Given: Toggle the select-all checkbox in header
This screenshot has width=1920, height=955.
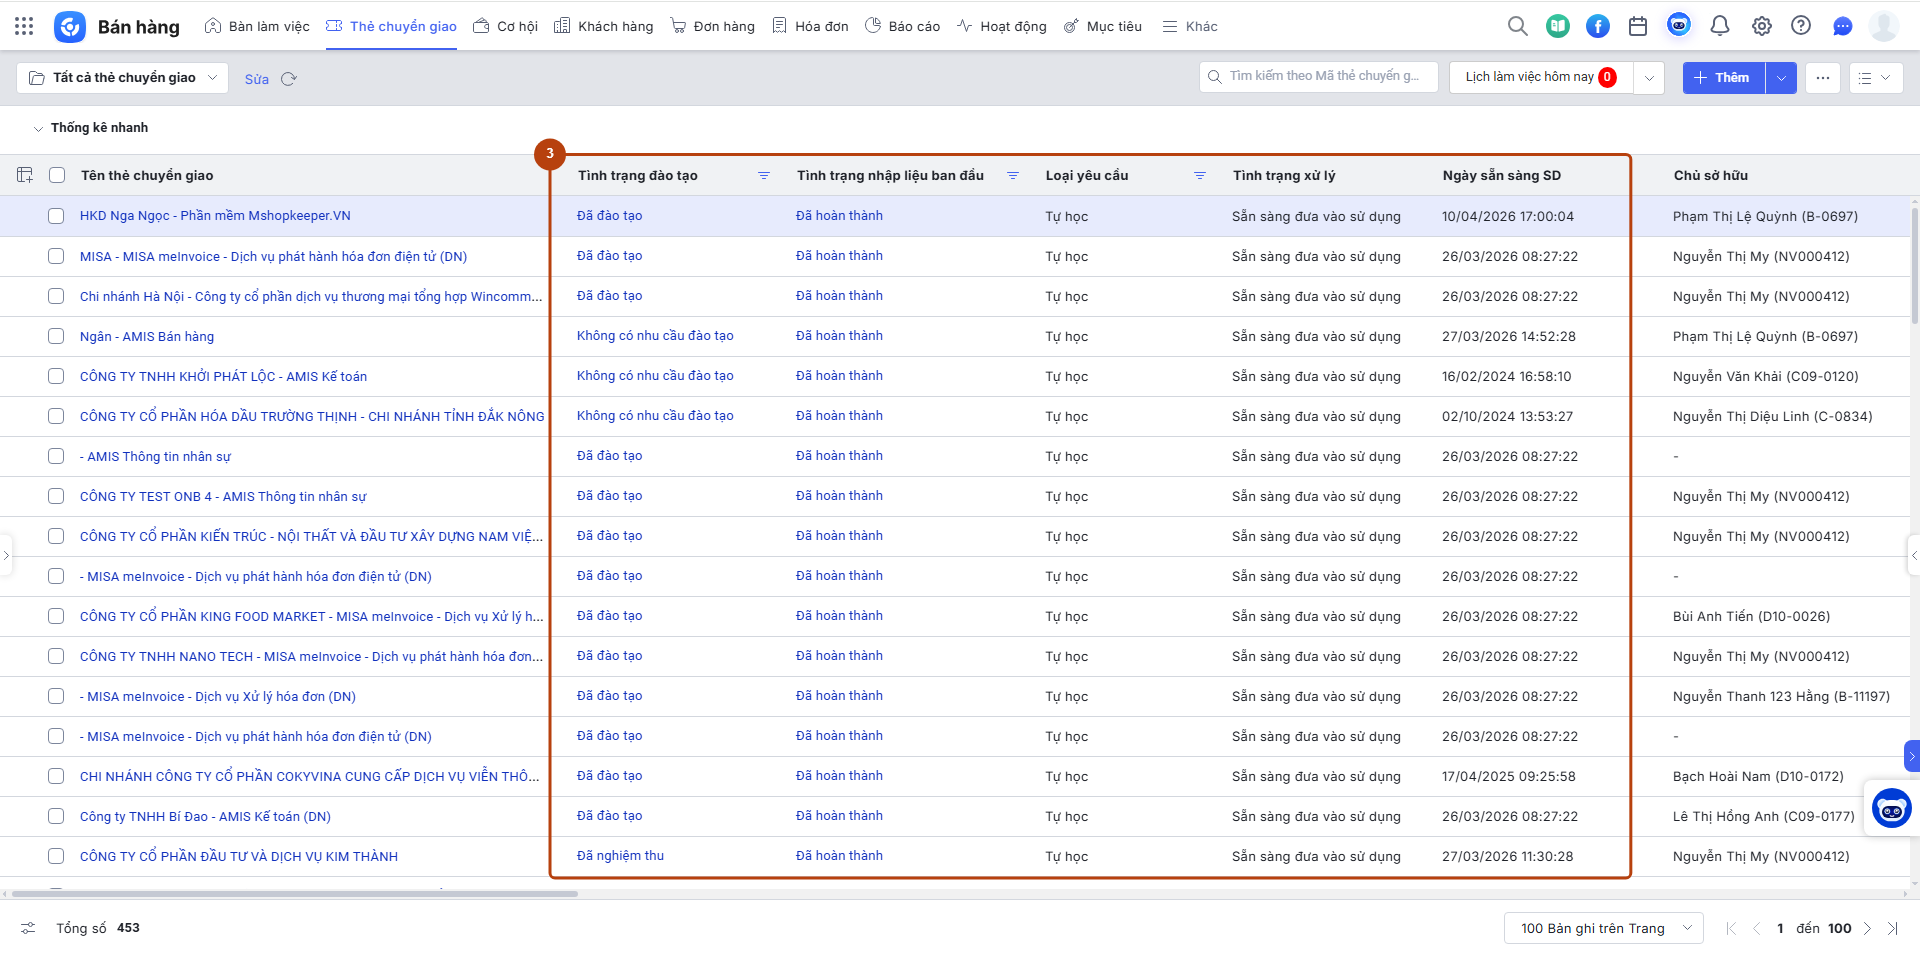Looking at the screenshot, I should point(57,175).
